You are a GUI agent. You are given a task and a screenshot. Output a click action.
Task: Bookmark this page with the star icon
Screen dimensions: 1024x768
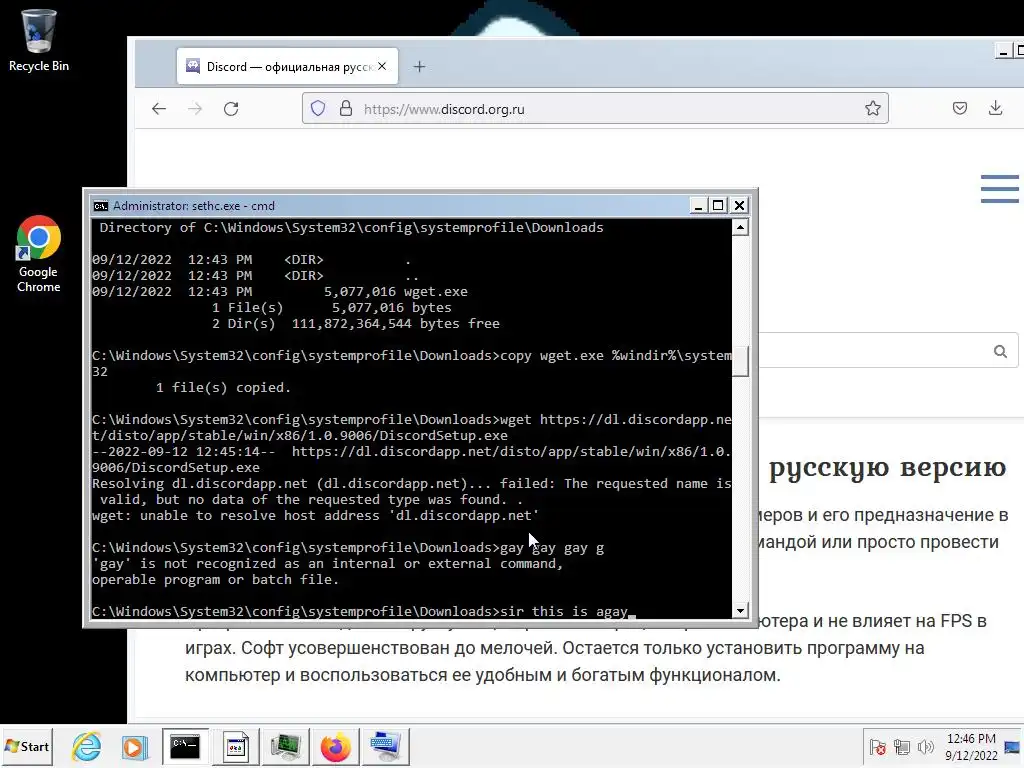click(x=872, y=108)
